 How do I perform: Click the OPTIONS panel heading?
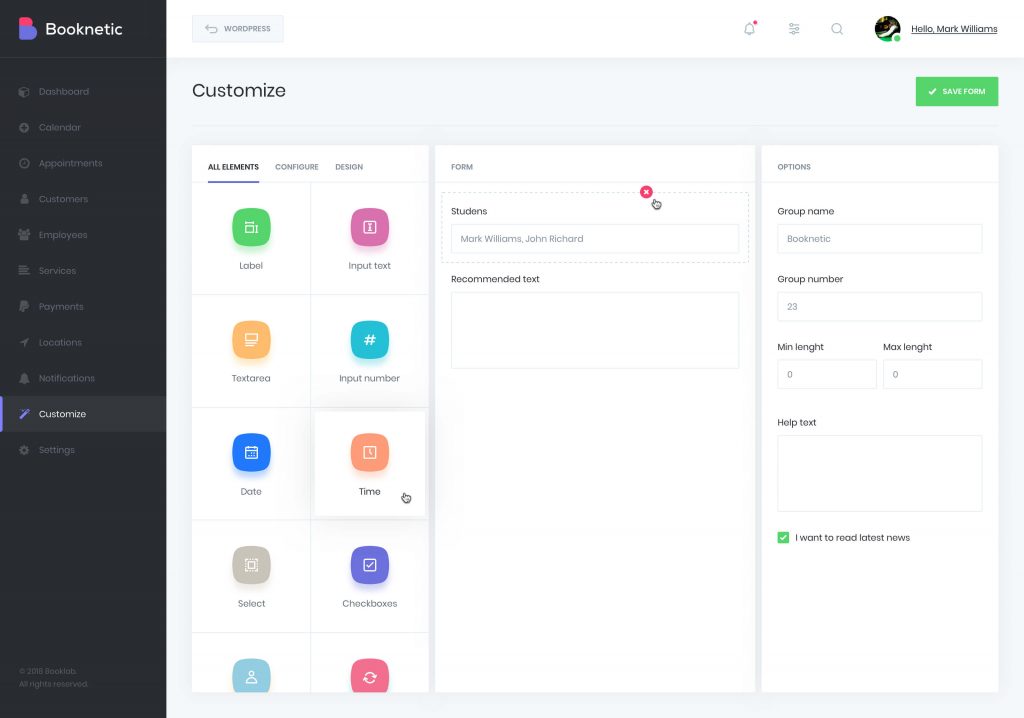pos(793,167)
